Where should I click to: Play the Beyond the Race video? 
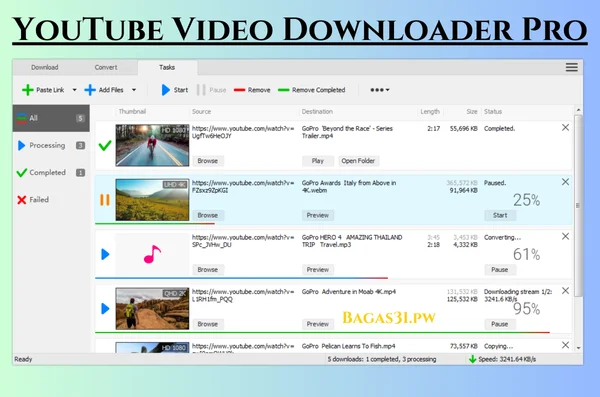coord(318,161)
